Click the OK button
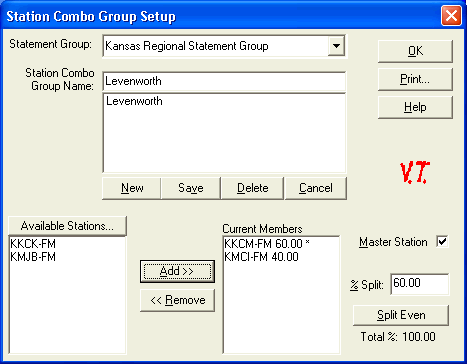Viewport: 467px width, 364px height. pos(415,51)
